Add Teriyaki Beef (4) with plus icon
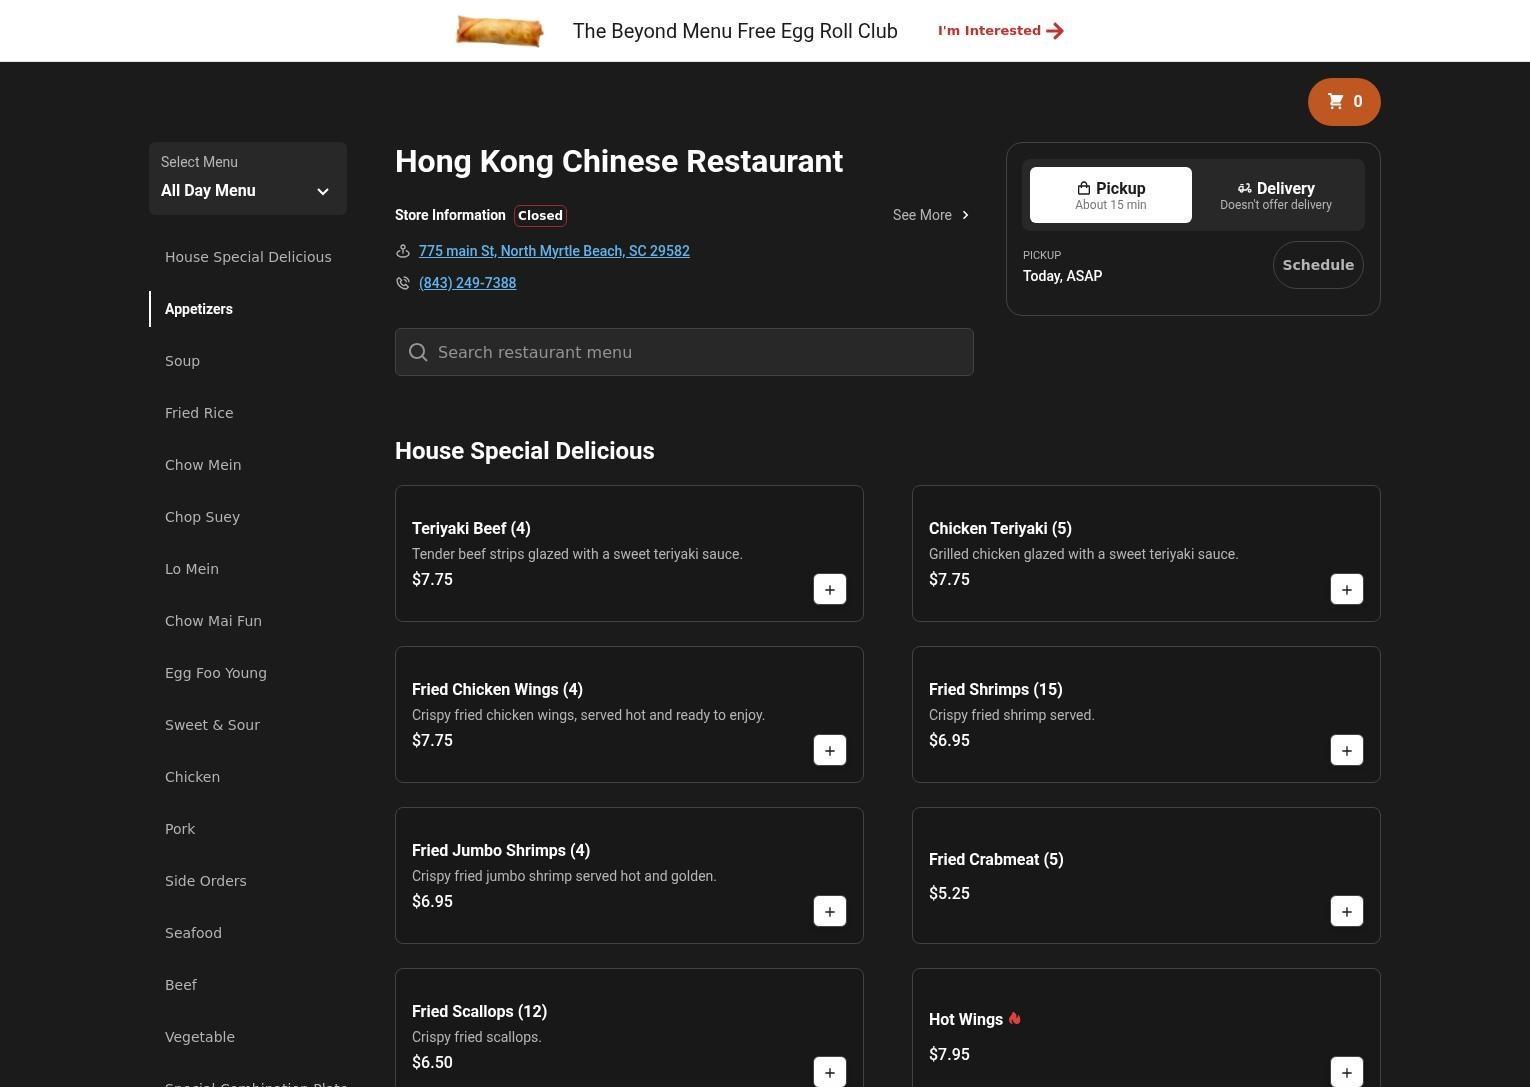Viewport: 1530px width, 1087px height. 829,590
